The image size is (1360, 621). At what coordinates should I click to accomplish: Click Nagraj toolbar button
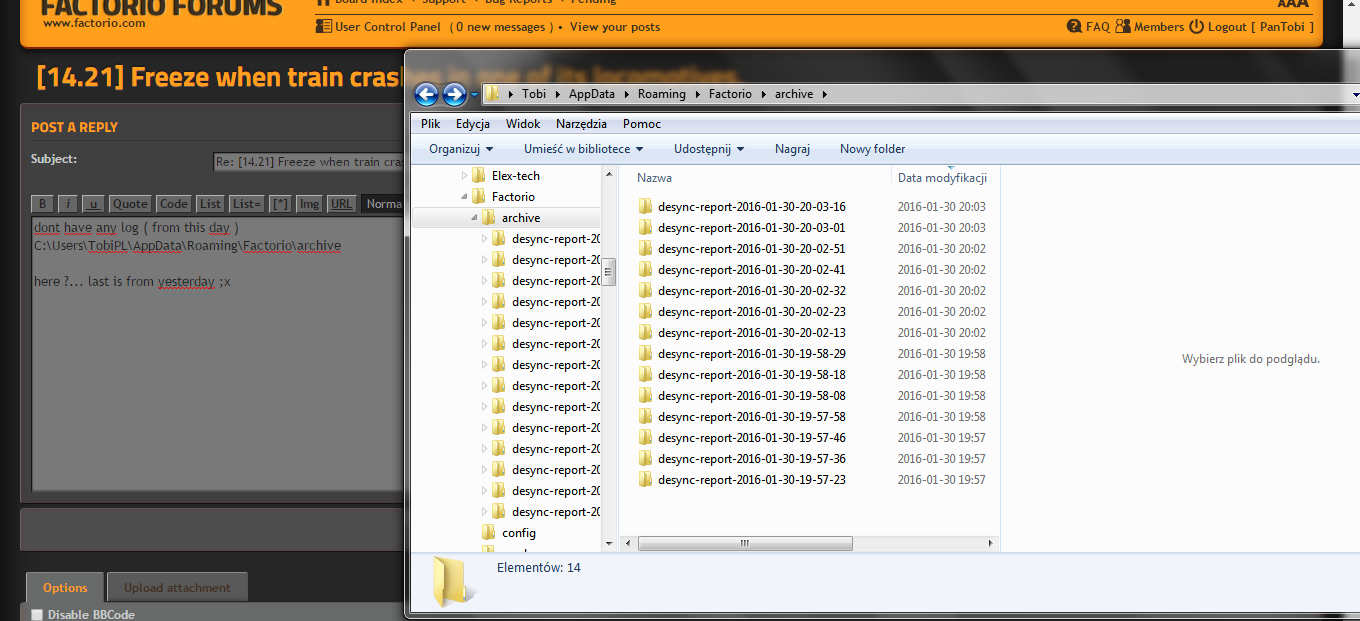pos(792,149)
